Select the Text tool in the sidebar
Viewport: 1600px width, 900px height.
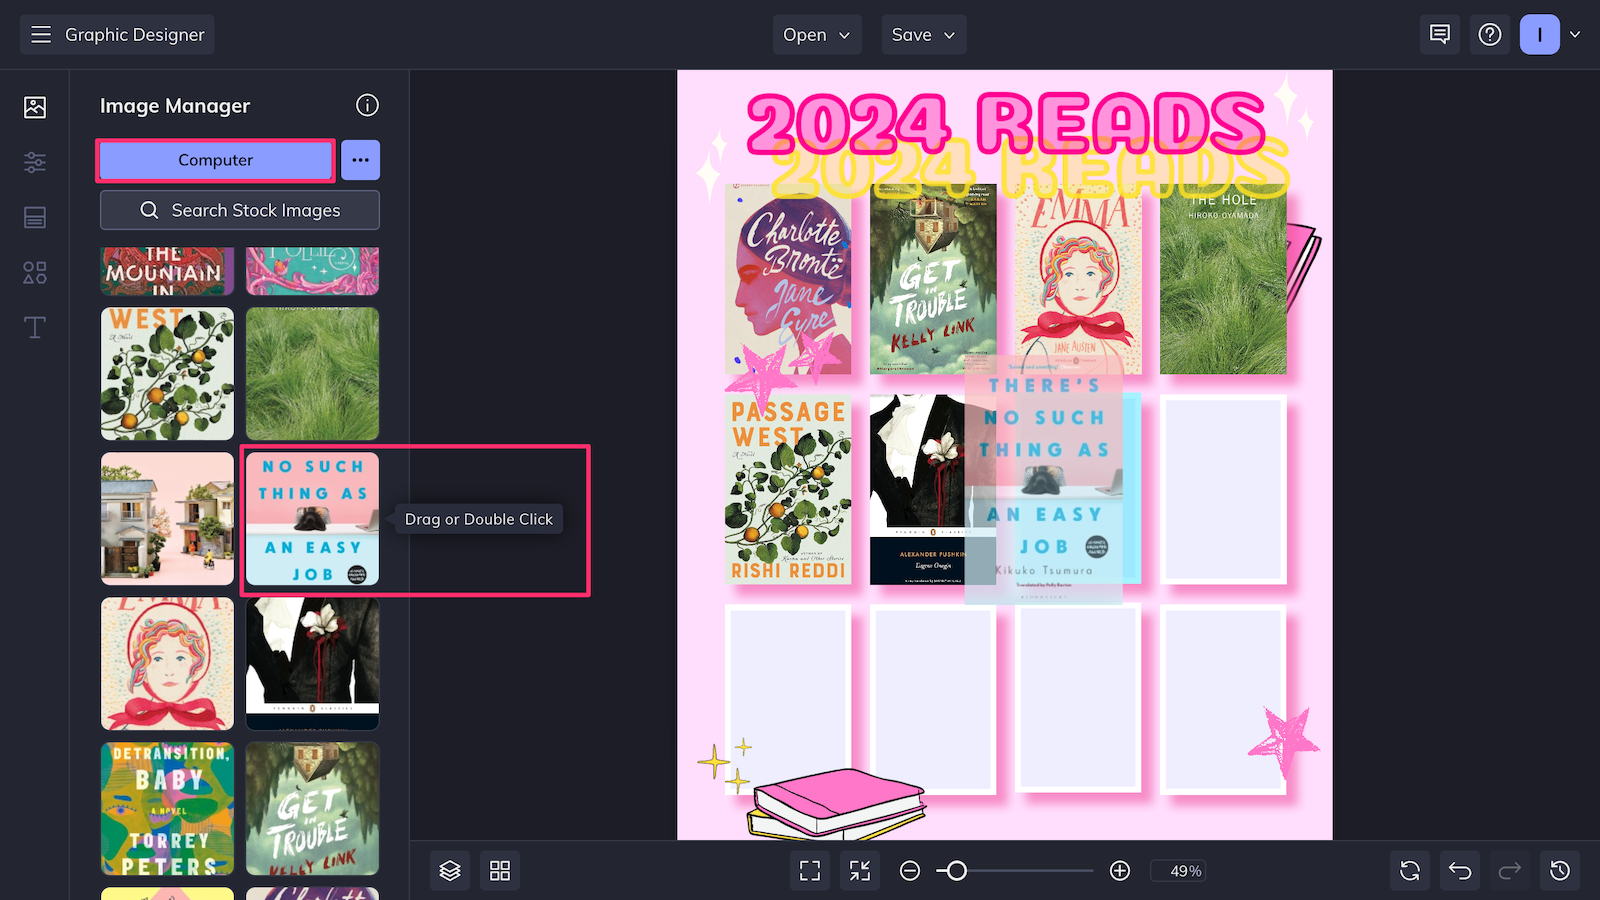tap(34, 327)
